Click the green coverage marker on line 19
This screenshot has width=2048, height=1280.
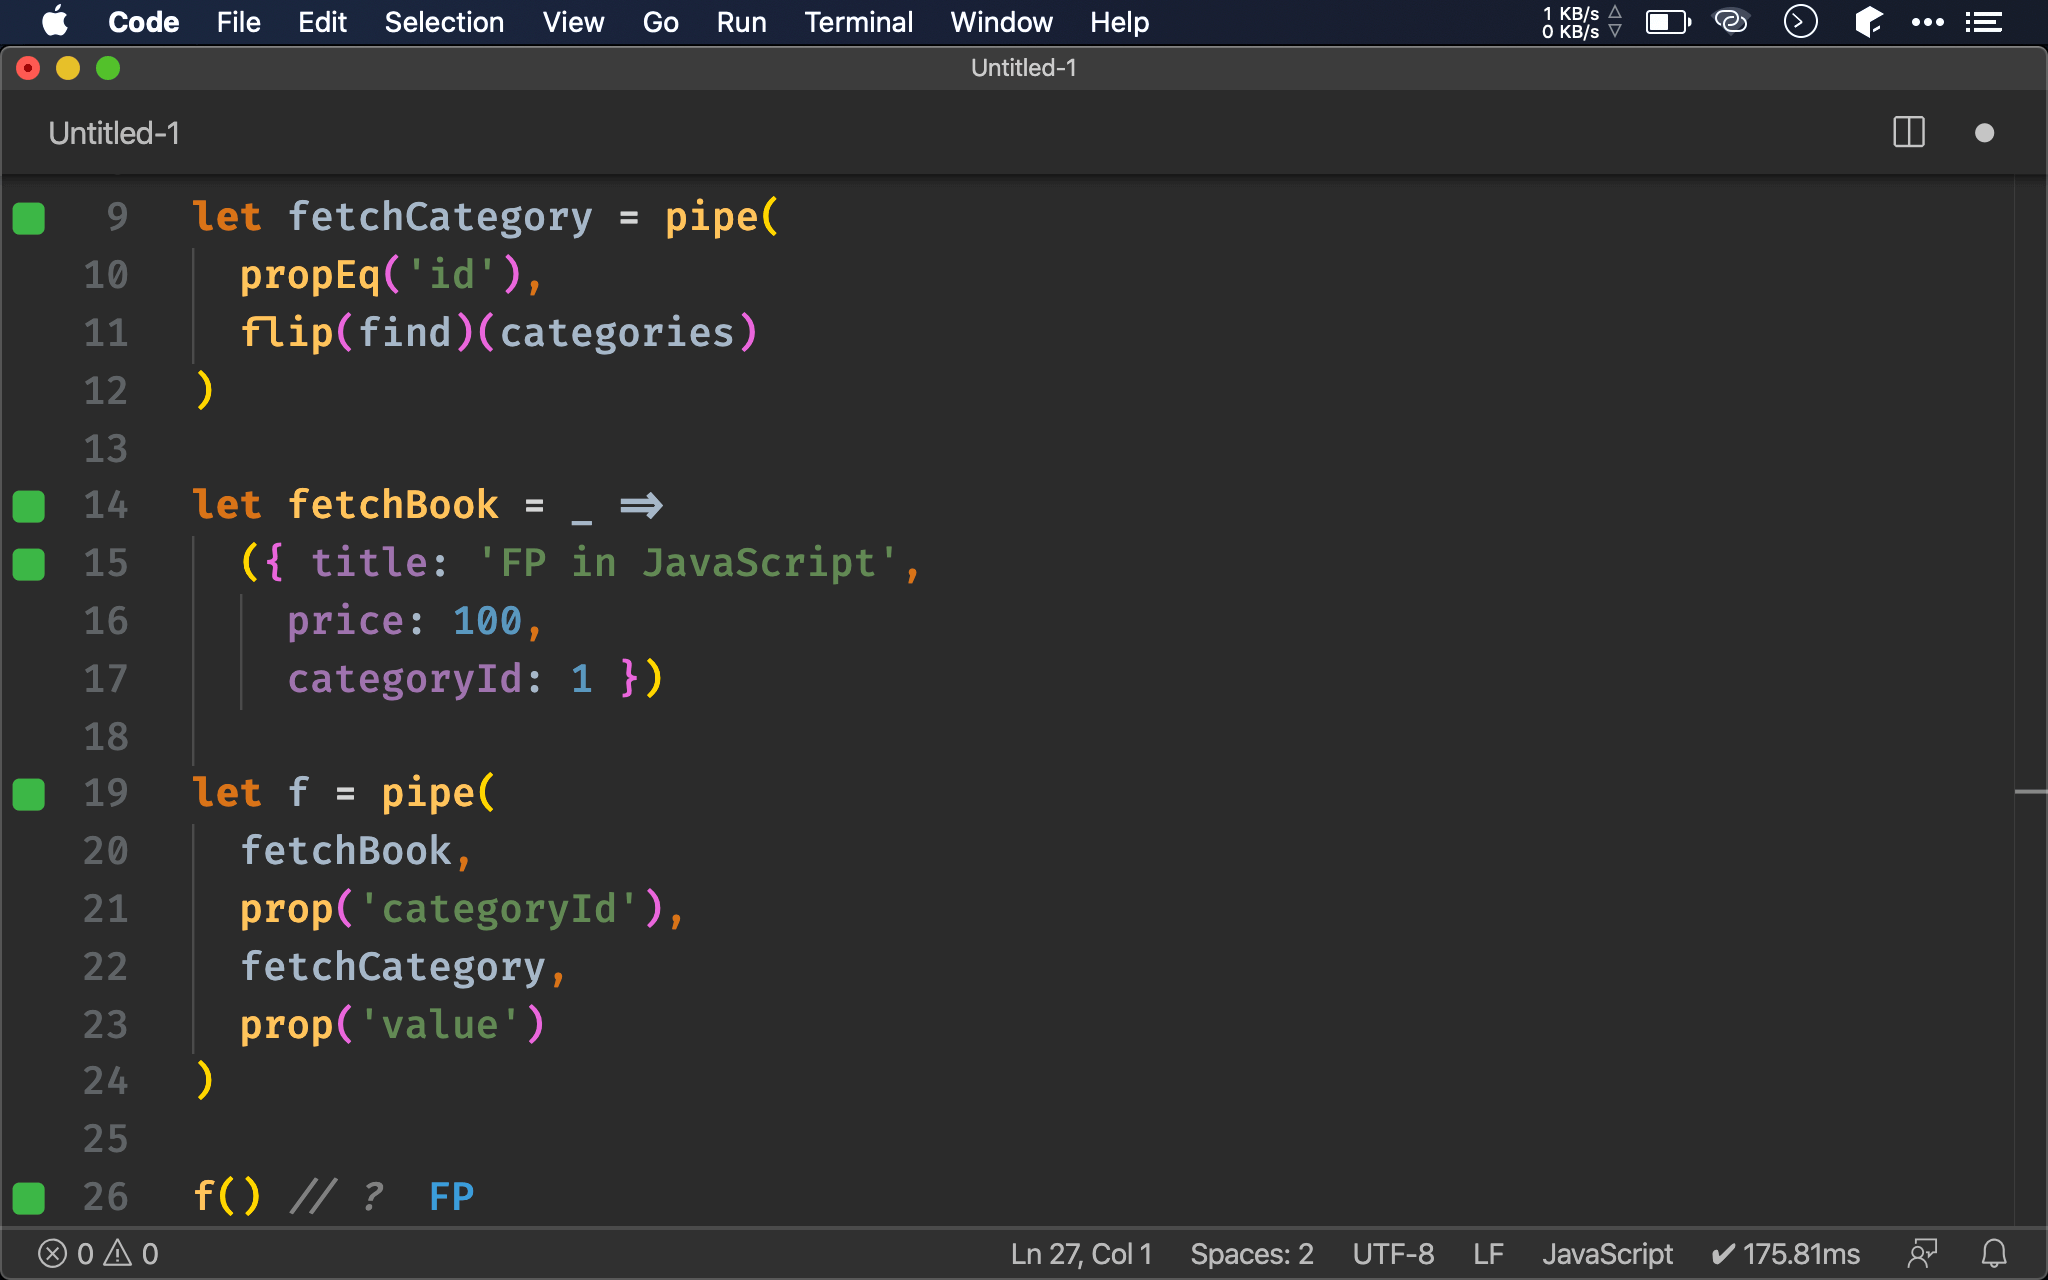click(29, 794)
